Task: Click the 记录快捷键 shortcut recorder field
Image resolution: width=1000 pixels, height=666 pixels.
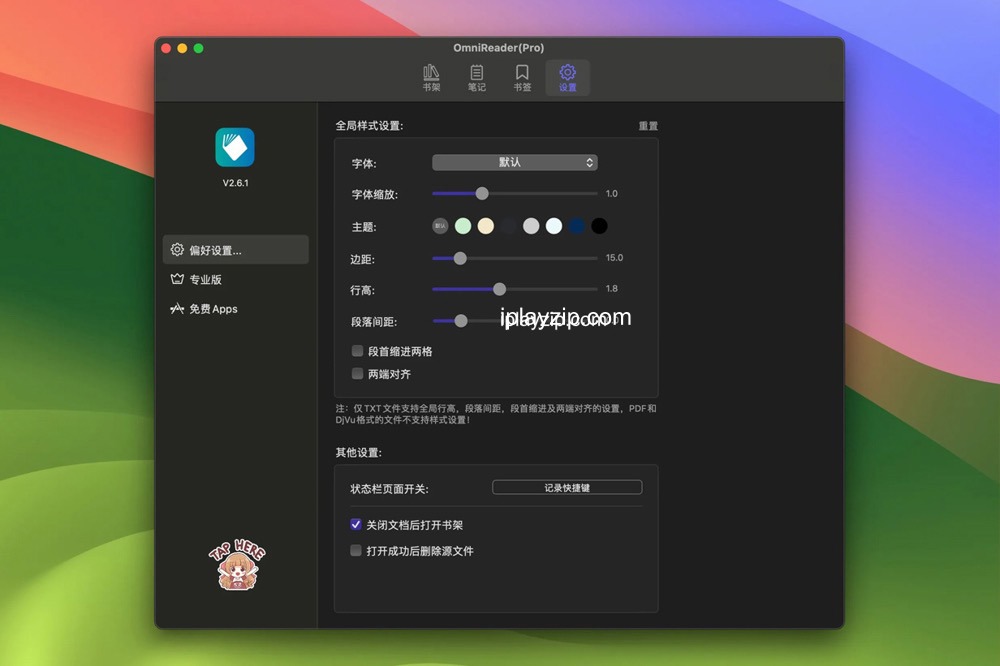Action: [x=567, y=487]
